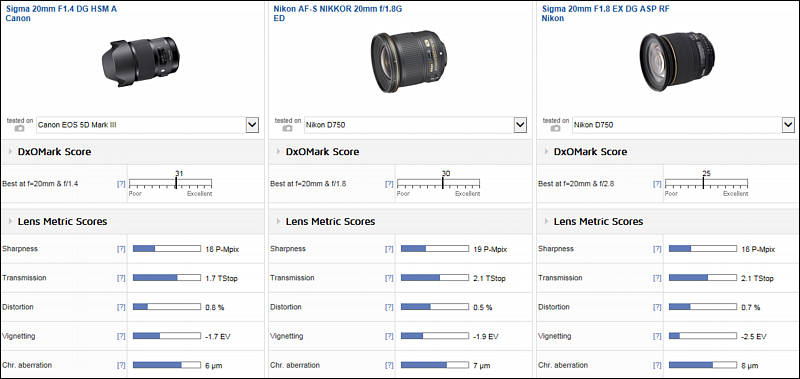
Task: Open Distortion help [?] in Sigma F1.8 column
Action: 657,307
